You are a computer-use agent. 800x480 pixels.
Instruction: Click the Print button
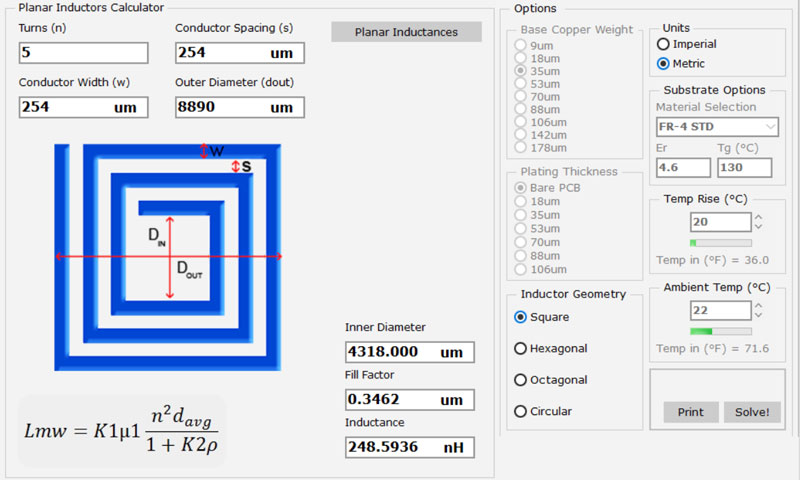click(690, 412)
